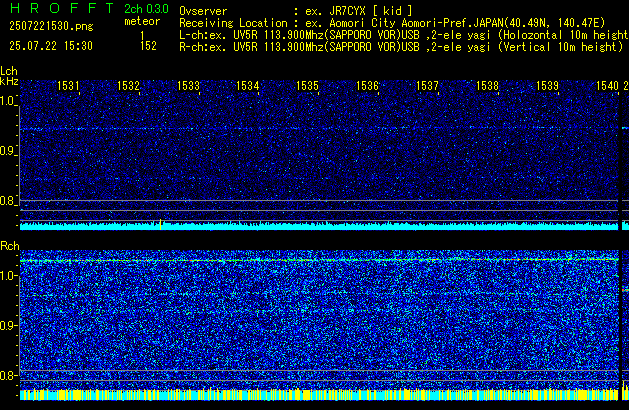This screenshot has width=629, height=410.
Task: Click the 1535 time marker
Action: point(307,86)
